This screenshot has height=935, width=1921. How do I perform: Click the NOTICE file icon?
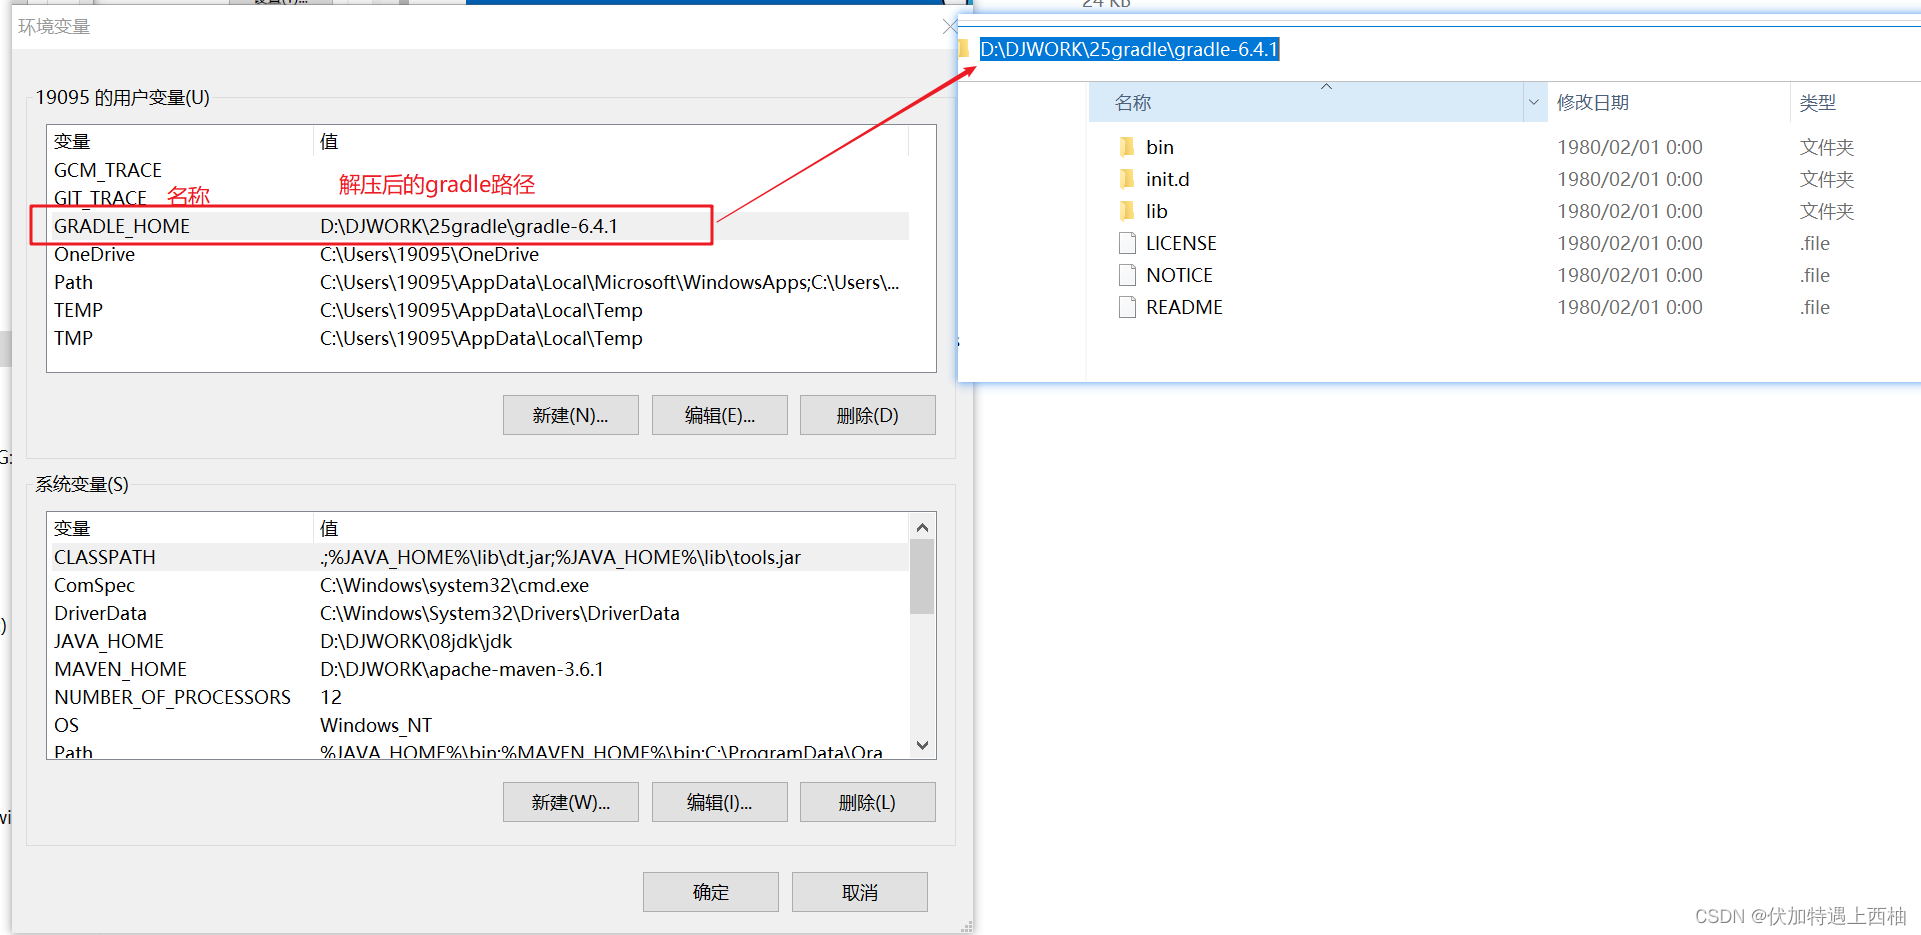point(1127,275)
